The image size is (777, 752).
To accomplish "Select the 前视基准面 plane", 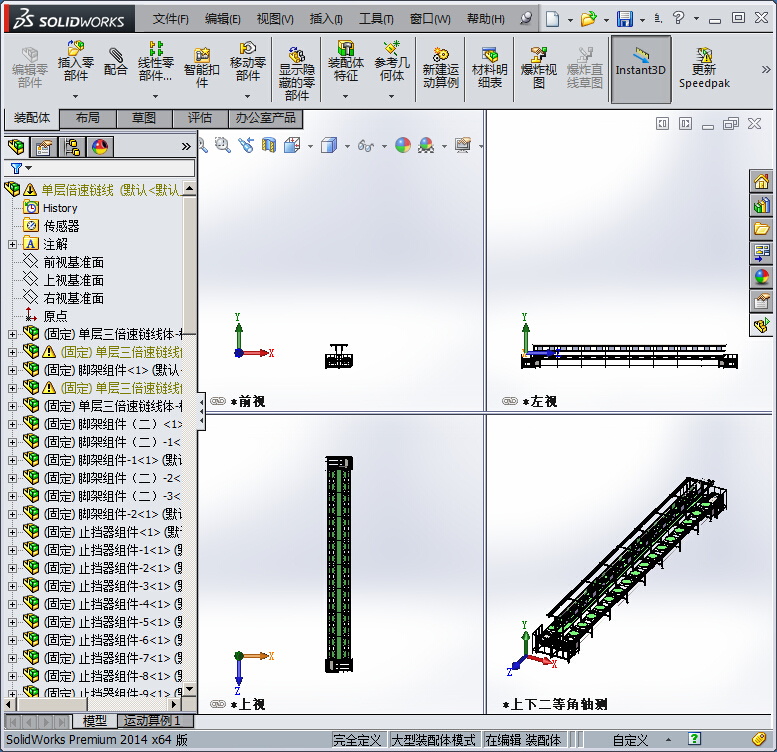I will tap(73, 262).
